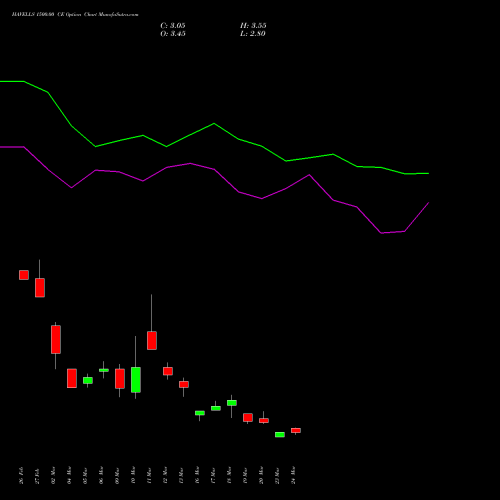Click the green candle for 18 Mar
This screenshot has height=500, width=500.
232,403
